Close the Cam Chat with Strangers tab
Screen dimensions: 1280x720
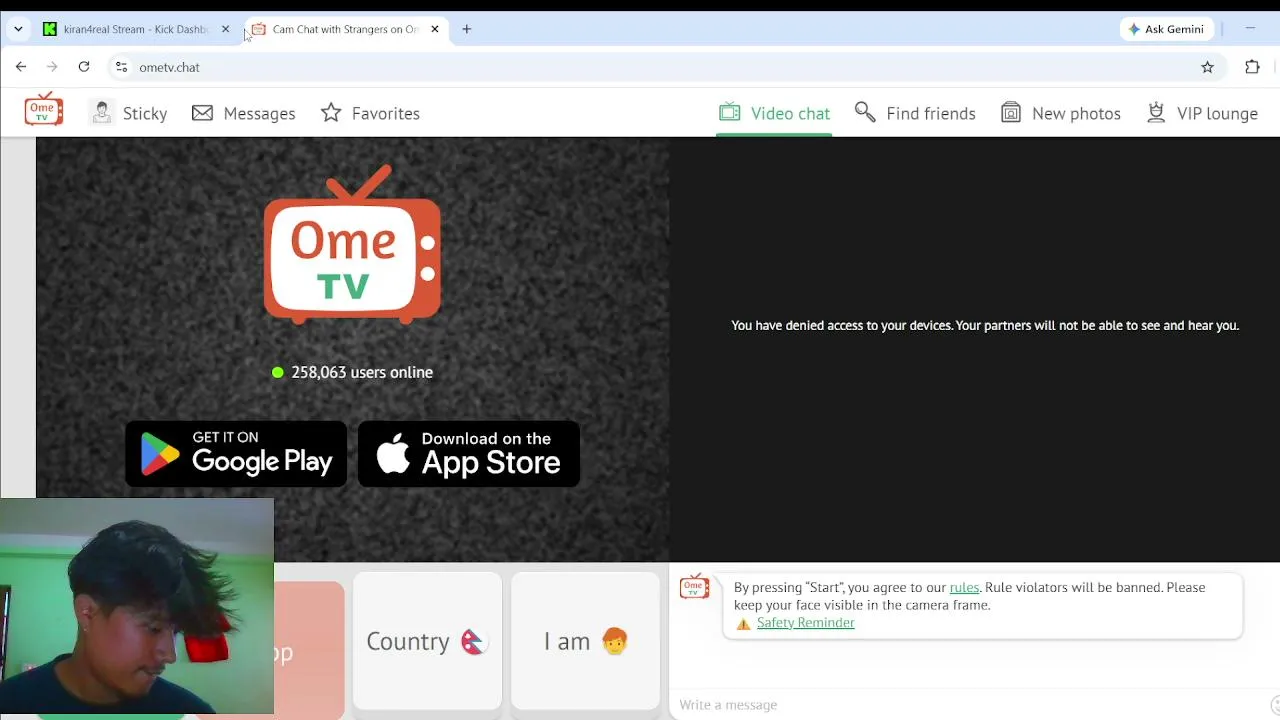pyautogui.click(x=435, y=29)
